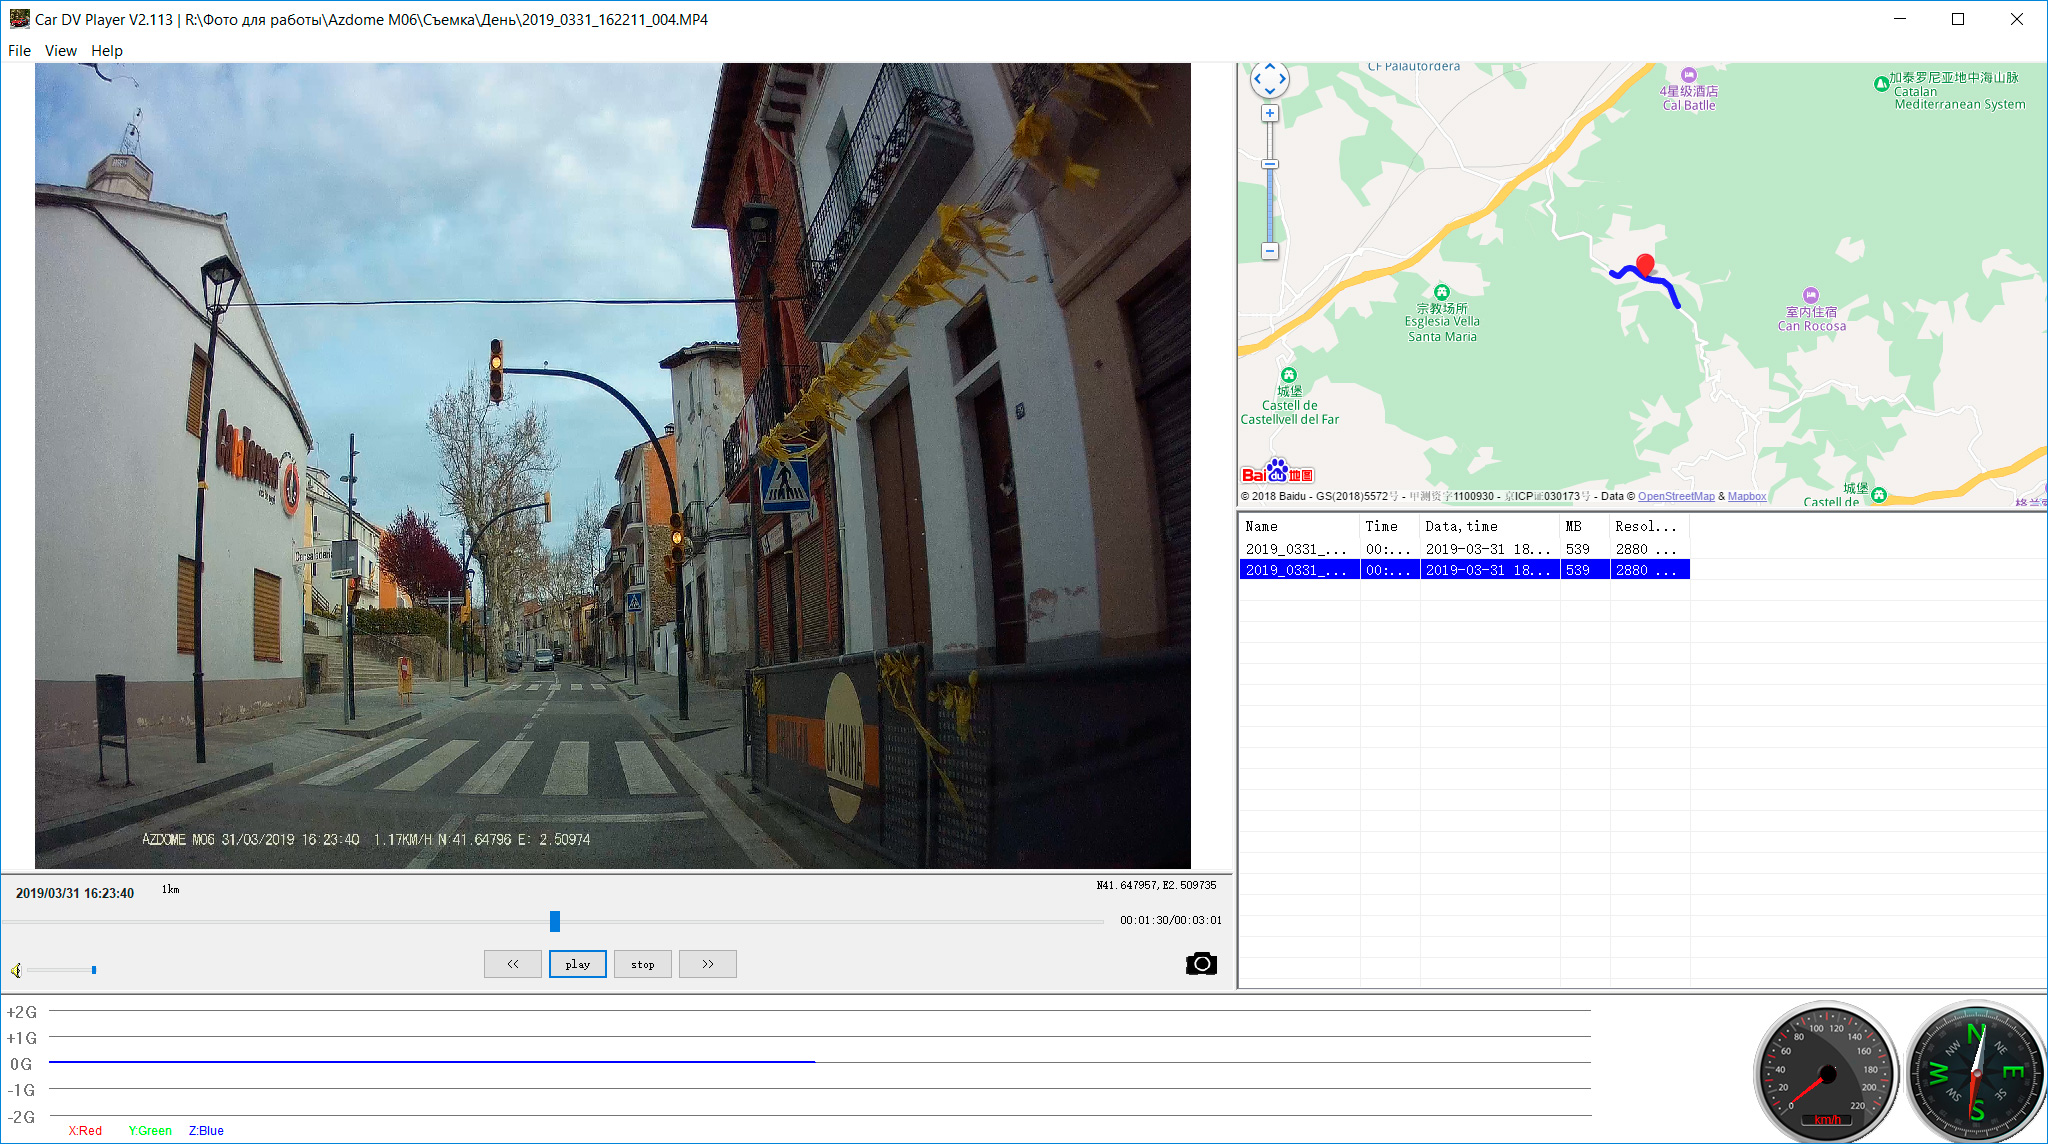
Task: Open the View menu
Action: 60,51
